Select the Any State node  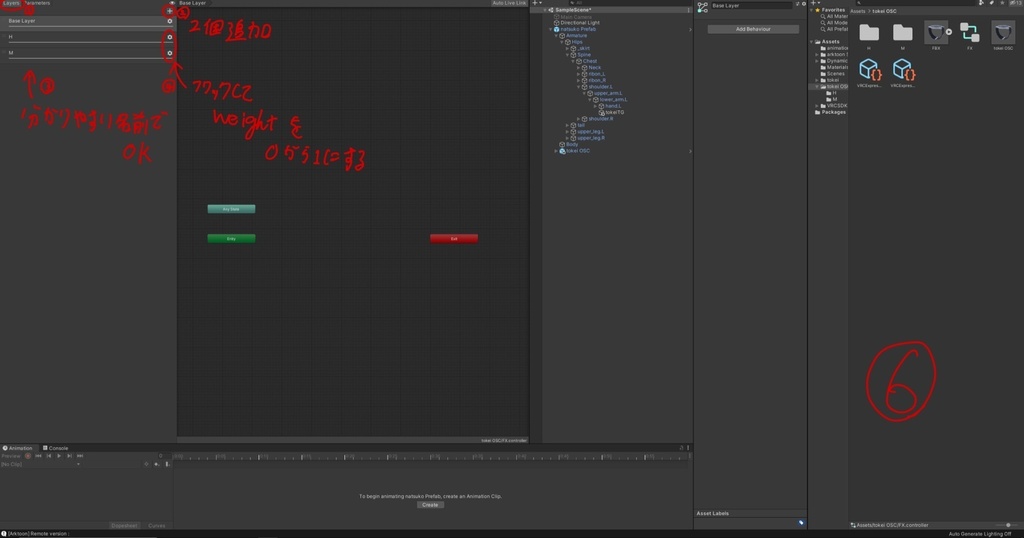coord(231,209)
